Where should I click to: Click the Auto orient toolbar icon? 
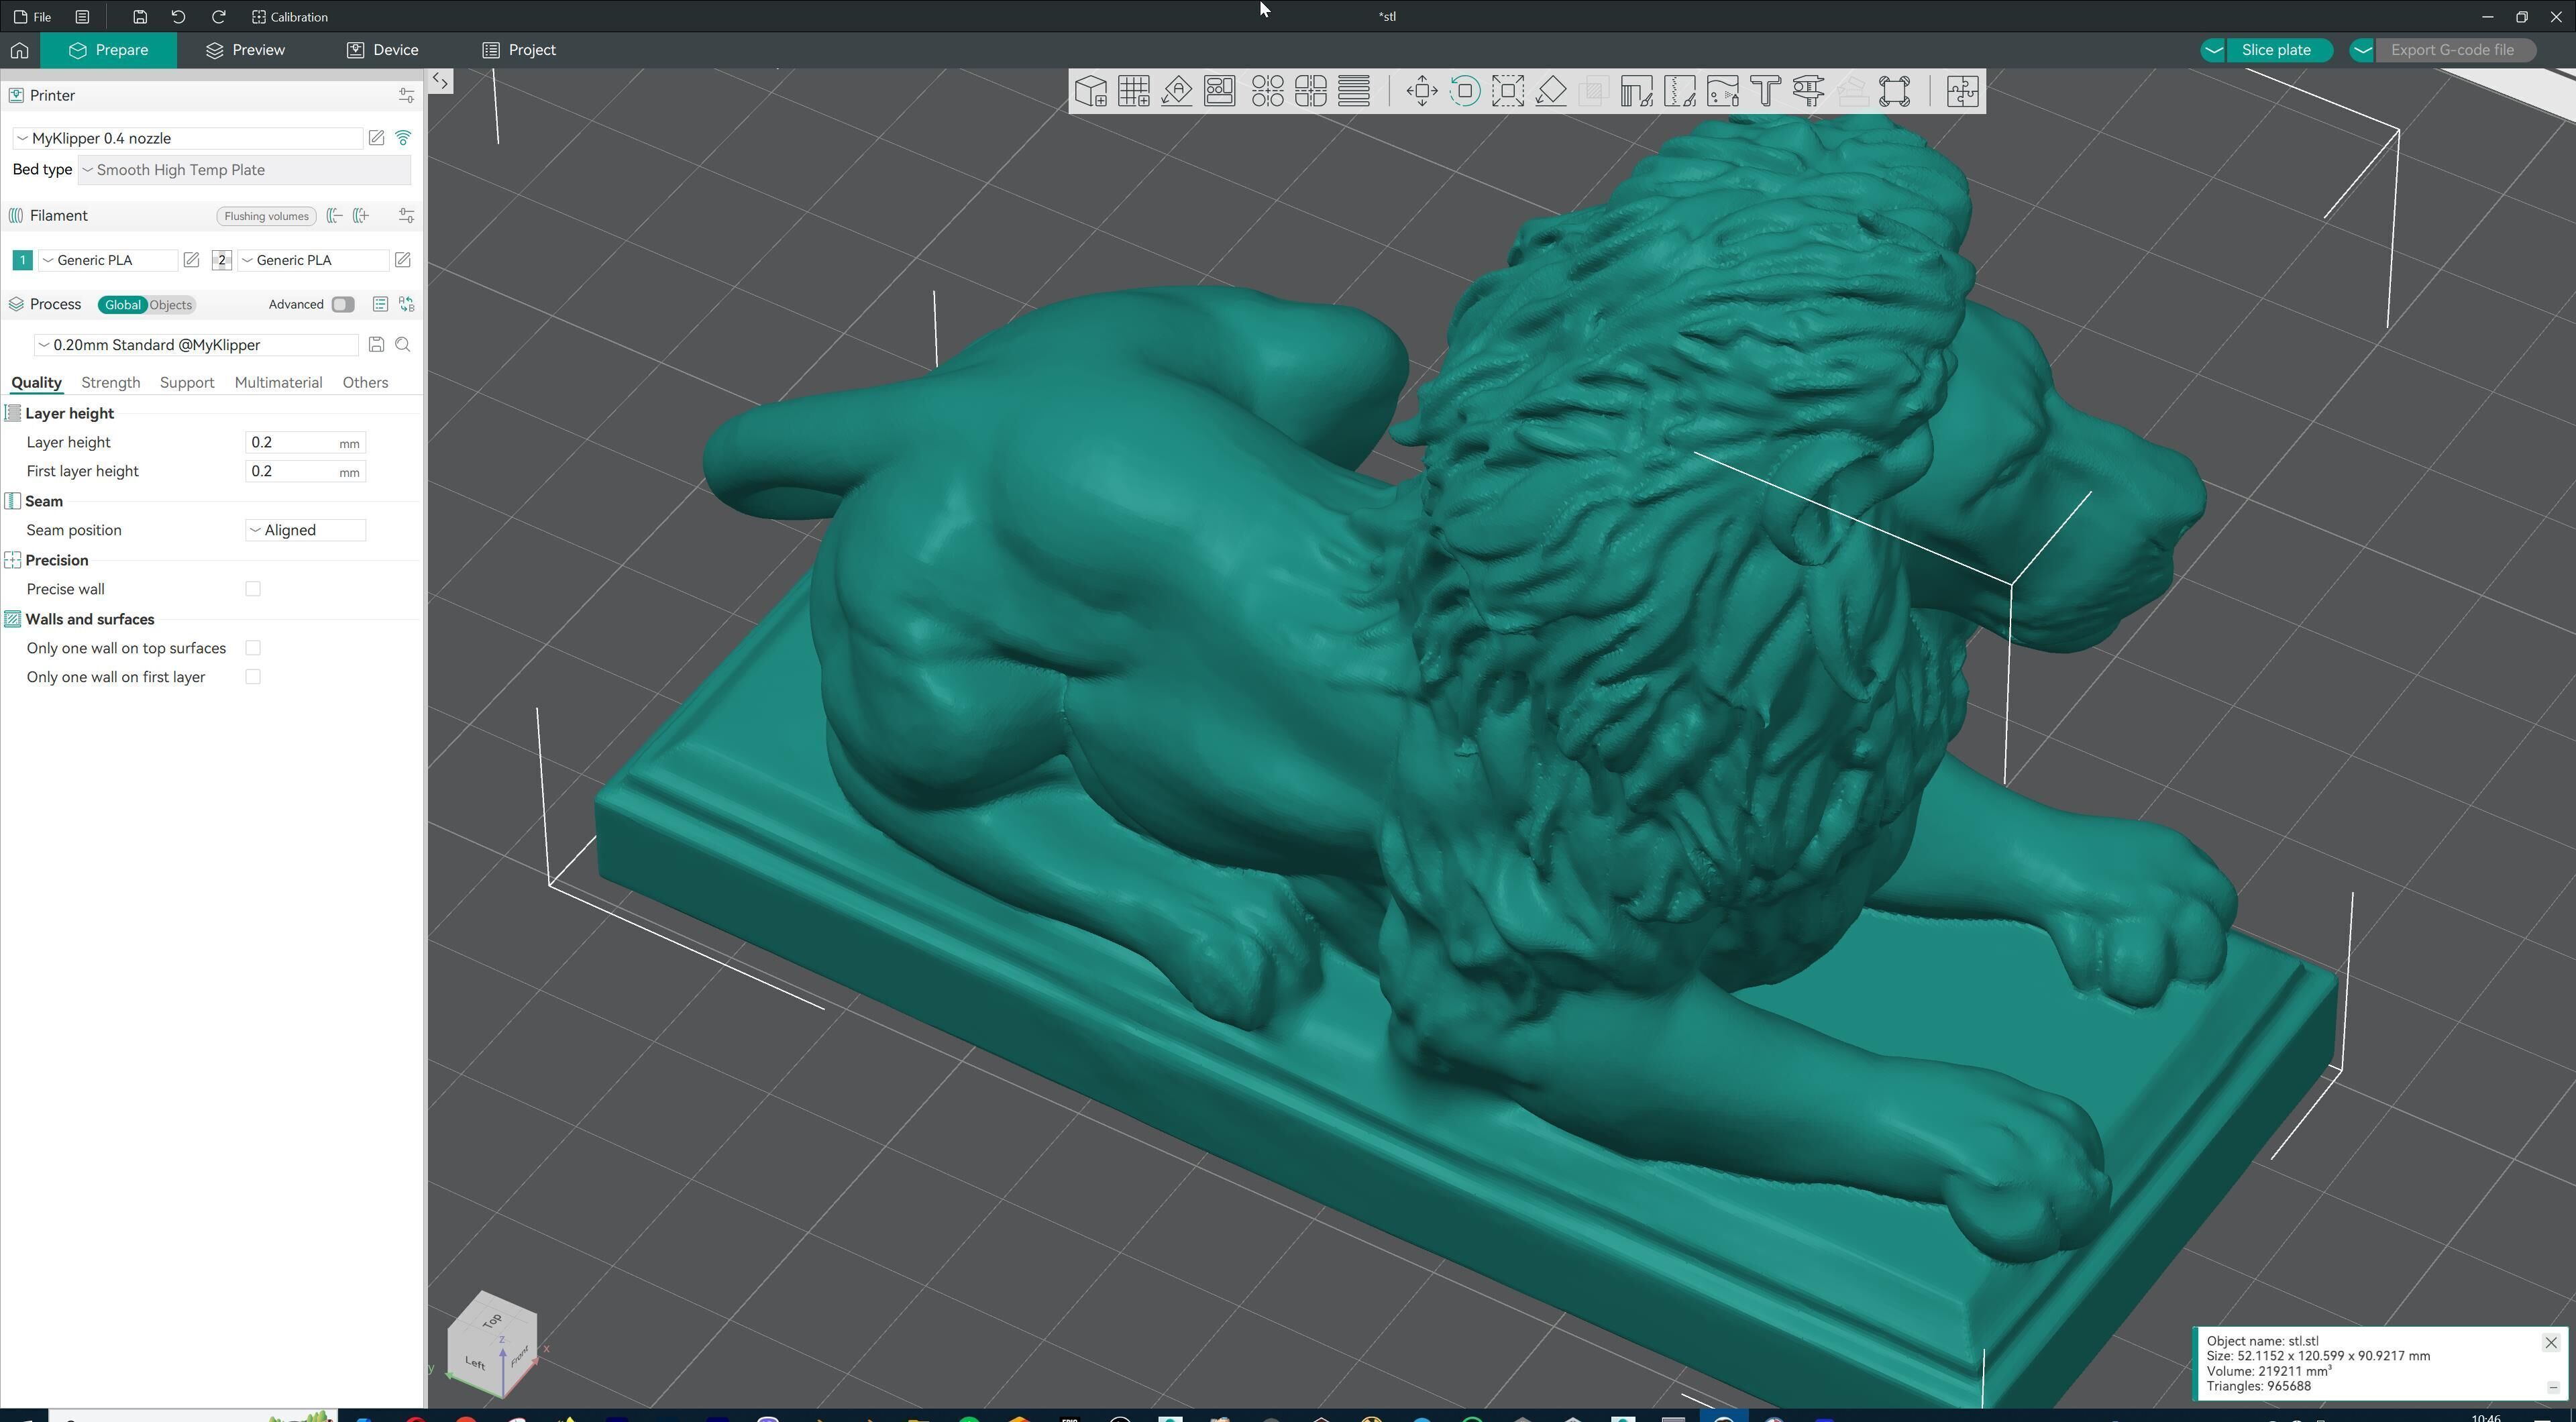coord(1177,91)
